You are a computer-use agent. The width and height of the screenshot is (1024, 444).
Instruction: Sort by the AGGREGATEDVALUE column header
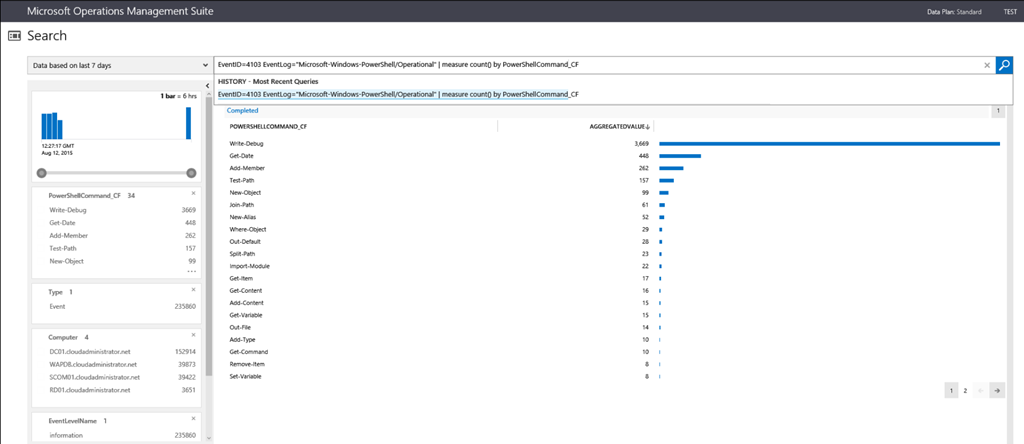619,127
